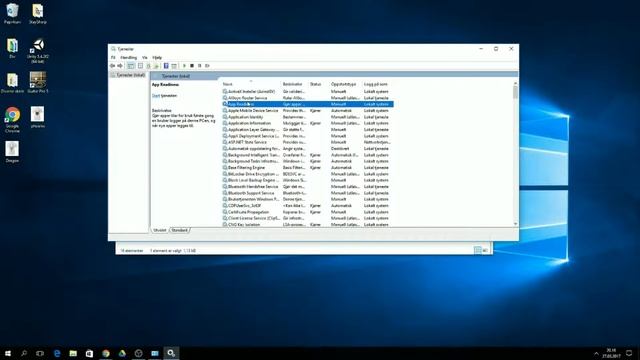The width and height of the screenshot is (640, 360).
Task: Select the phoenix desktop icon
Action: click(x=38, y=118)
